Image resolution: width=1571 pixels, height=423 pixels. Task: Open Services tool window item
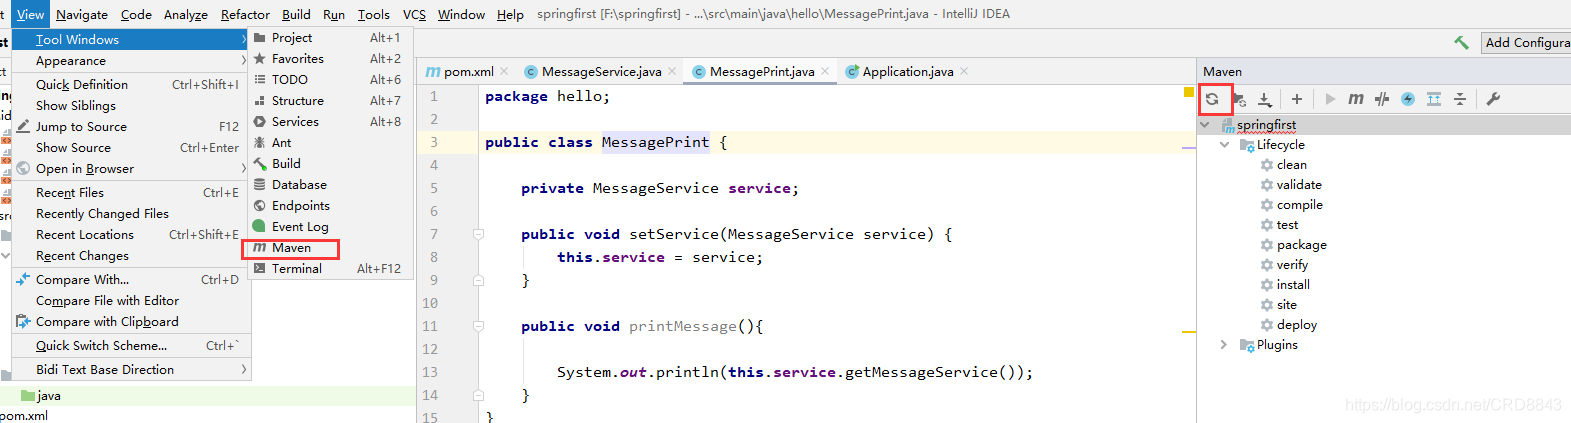(x=330, y=122)
